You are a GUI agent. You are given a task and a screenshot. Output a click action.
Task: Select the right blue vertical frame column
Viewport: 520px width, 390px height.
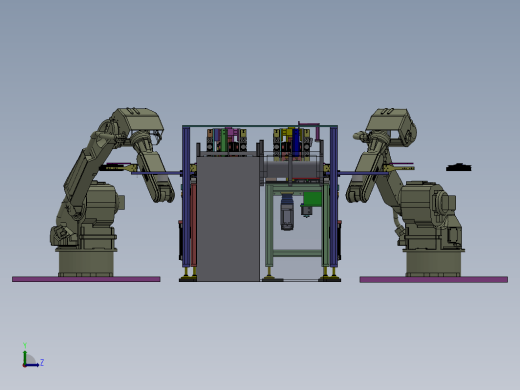coord(334,197)
